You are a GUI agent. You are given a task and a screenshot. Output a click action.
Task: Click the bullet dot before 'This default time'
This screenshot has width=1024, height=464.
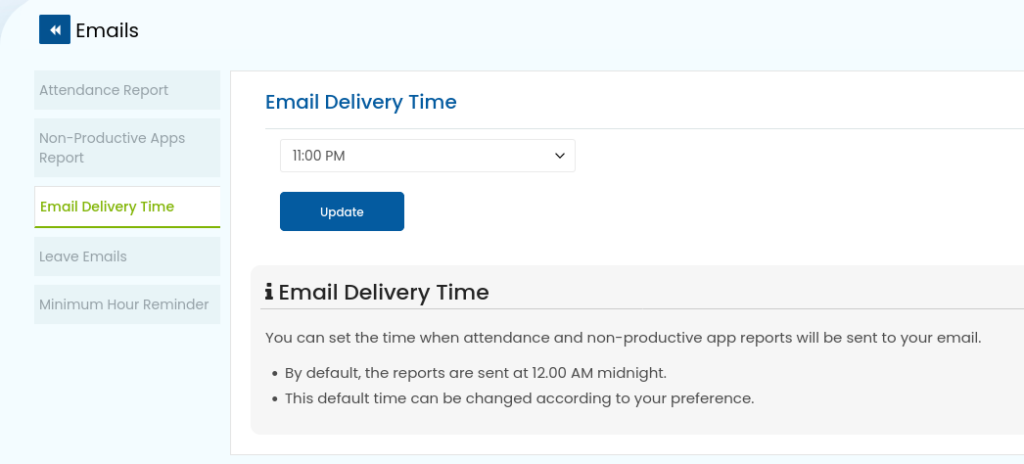tap(275, 399)
